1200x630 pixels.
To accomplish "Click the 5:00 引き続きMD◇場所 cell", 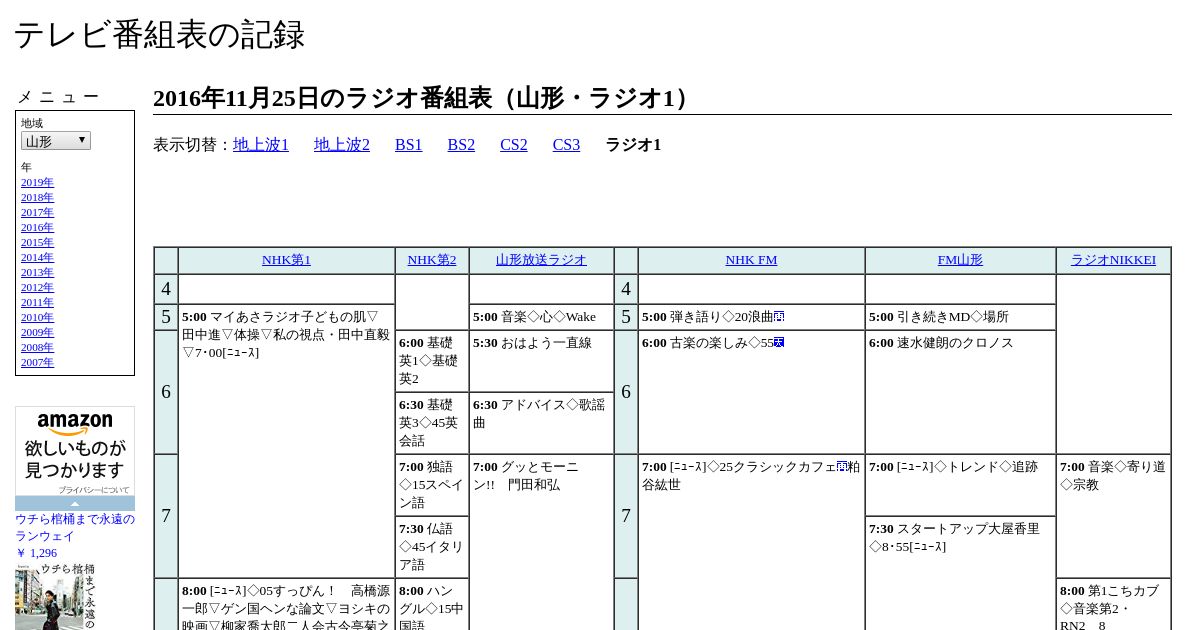I will coord(960,317).
